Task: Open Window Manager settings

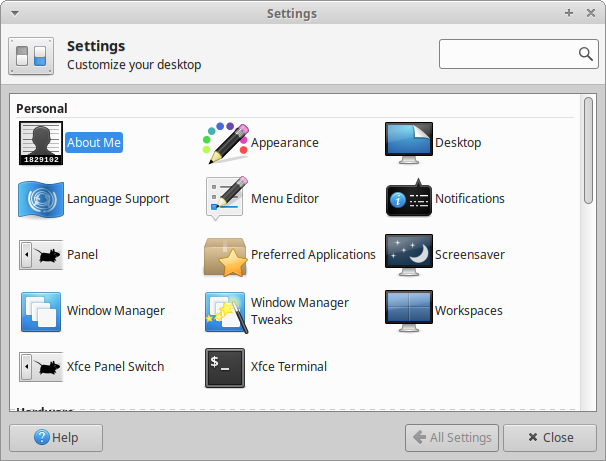Action: tap(41, 311)
